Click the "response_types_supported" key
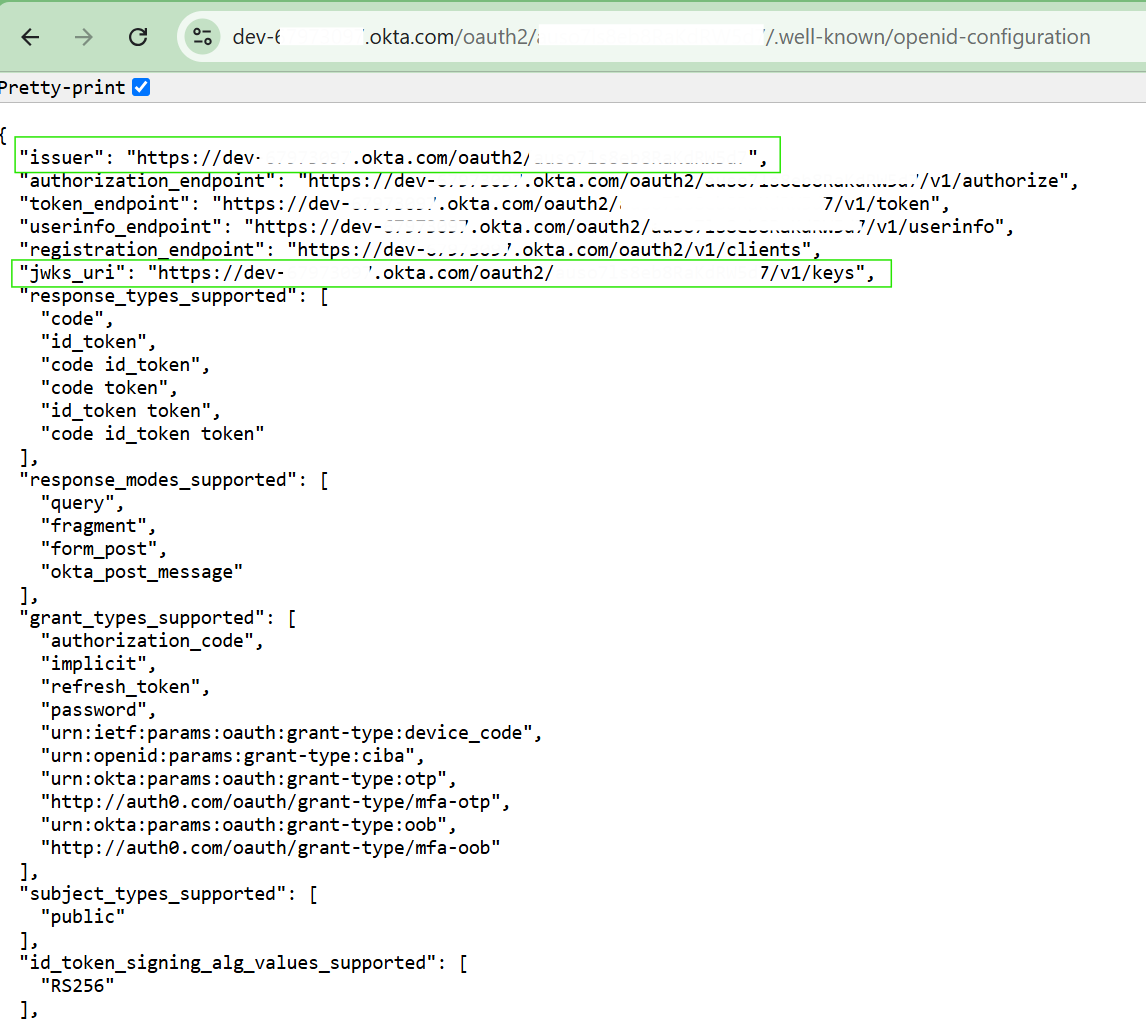Viewport: 1146px width, 1023px height. (x=159, y=296)
